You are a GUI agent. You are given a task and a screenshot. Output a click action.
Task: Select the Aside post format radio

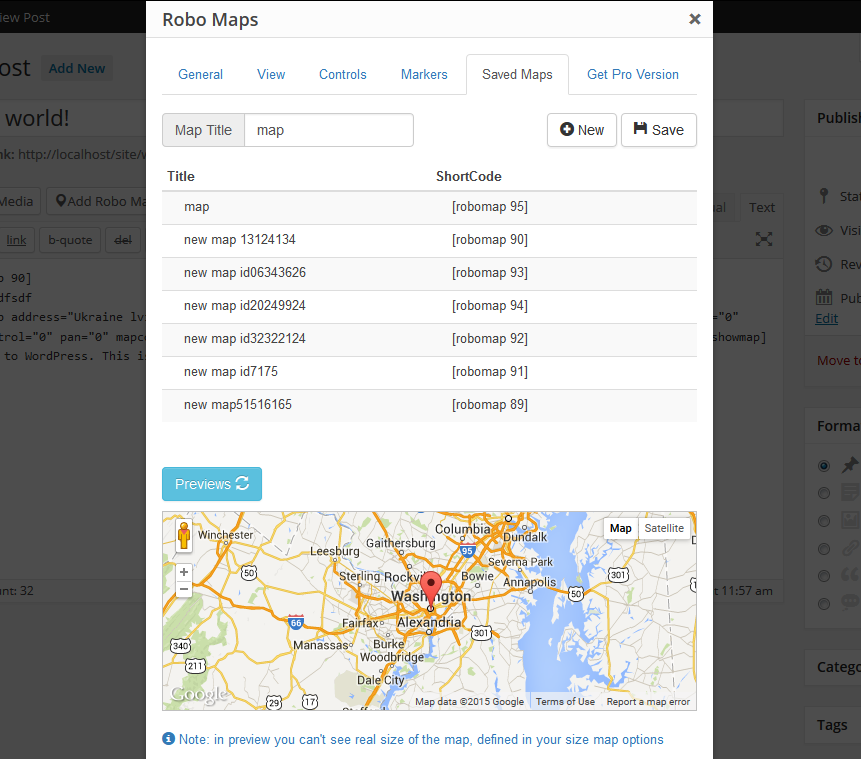pos(824,493)
